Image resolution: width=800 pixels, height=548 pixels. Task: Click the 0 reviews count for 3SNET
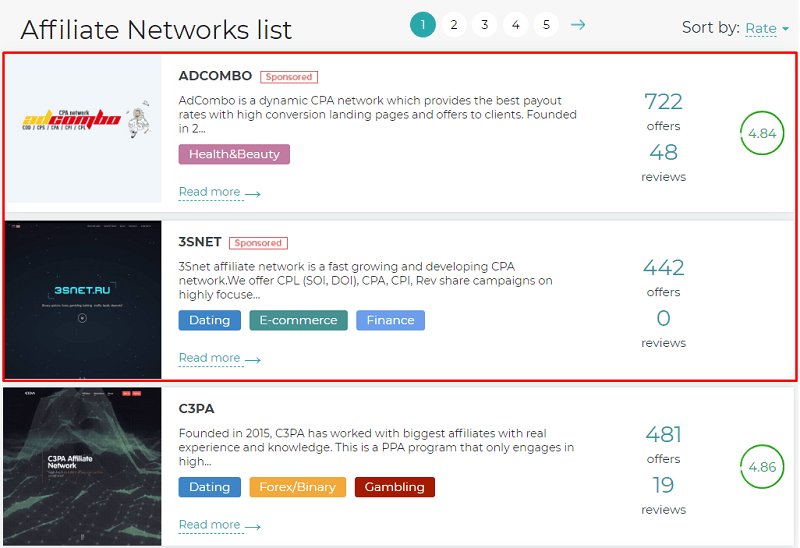pos(663,318)
